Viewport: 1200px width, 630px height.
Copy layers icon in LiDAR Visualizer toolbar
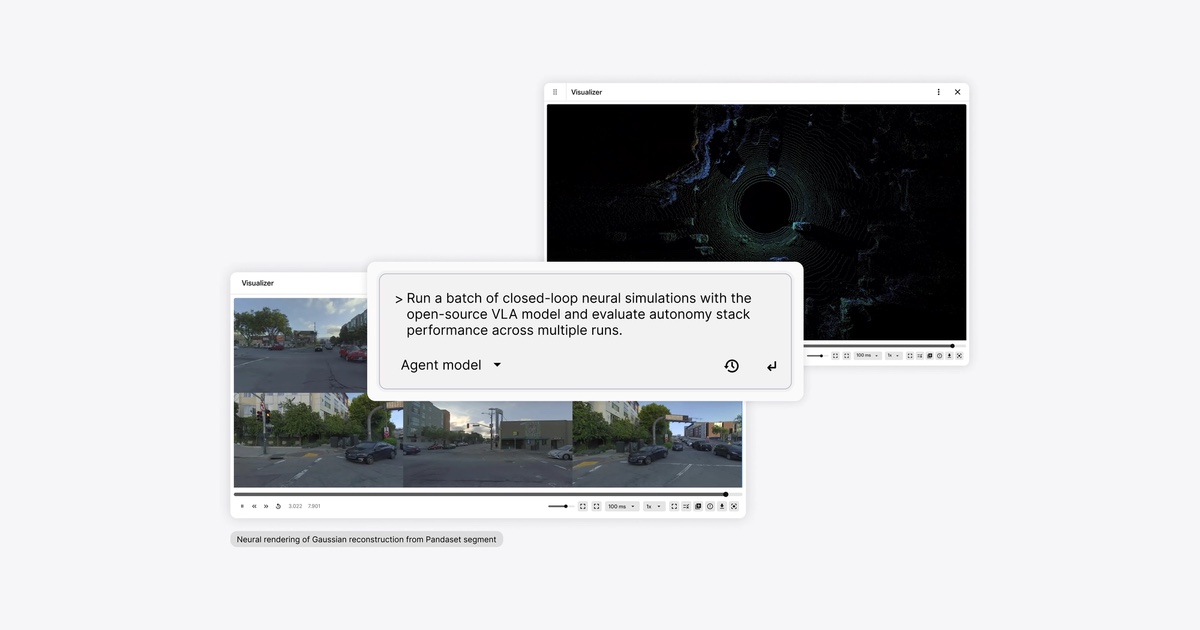coord(930,355)
